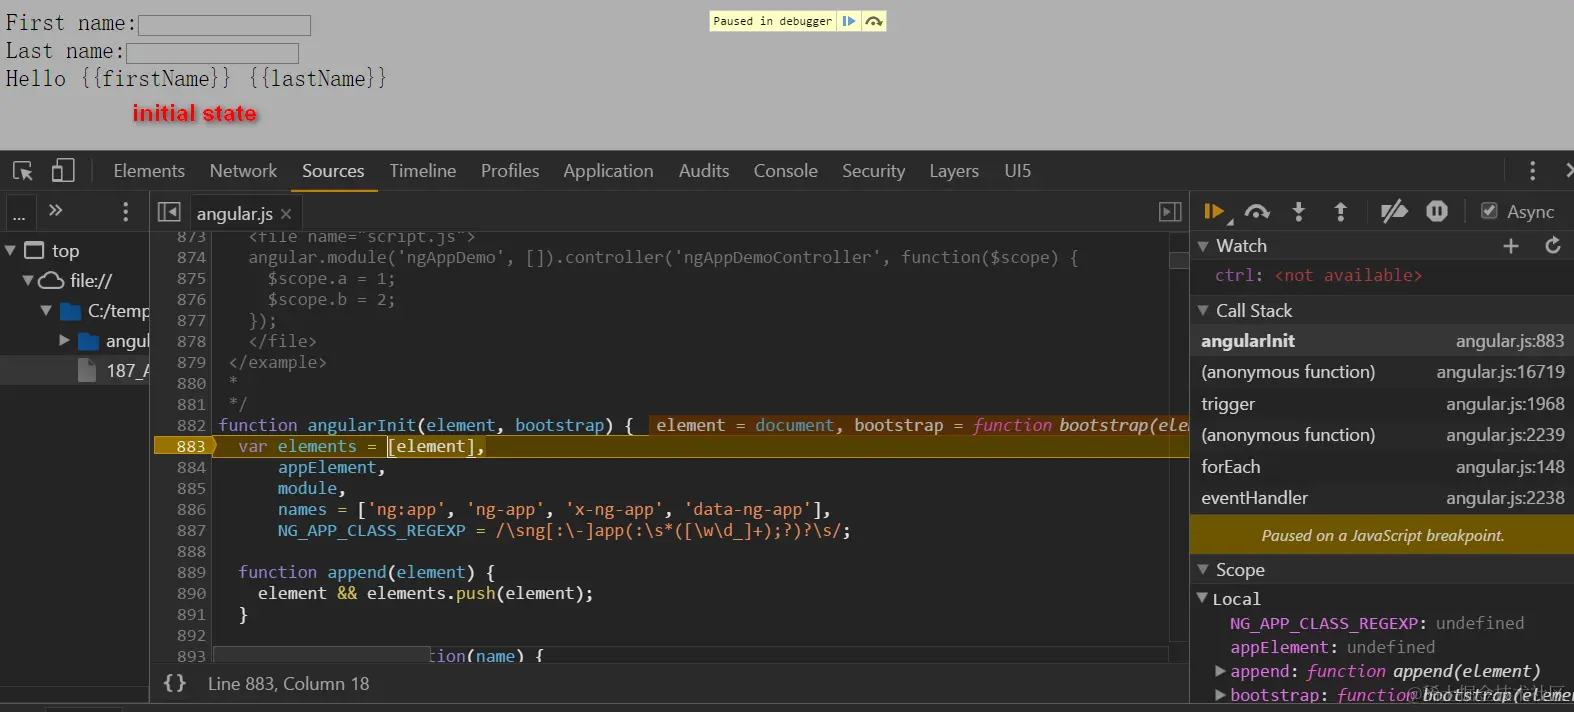
Task: Expand the angul folder node
Action: 64,341
